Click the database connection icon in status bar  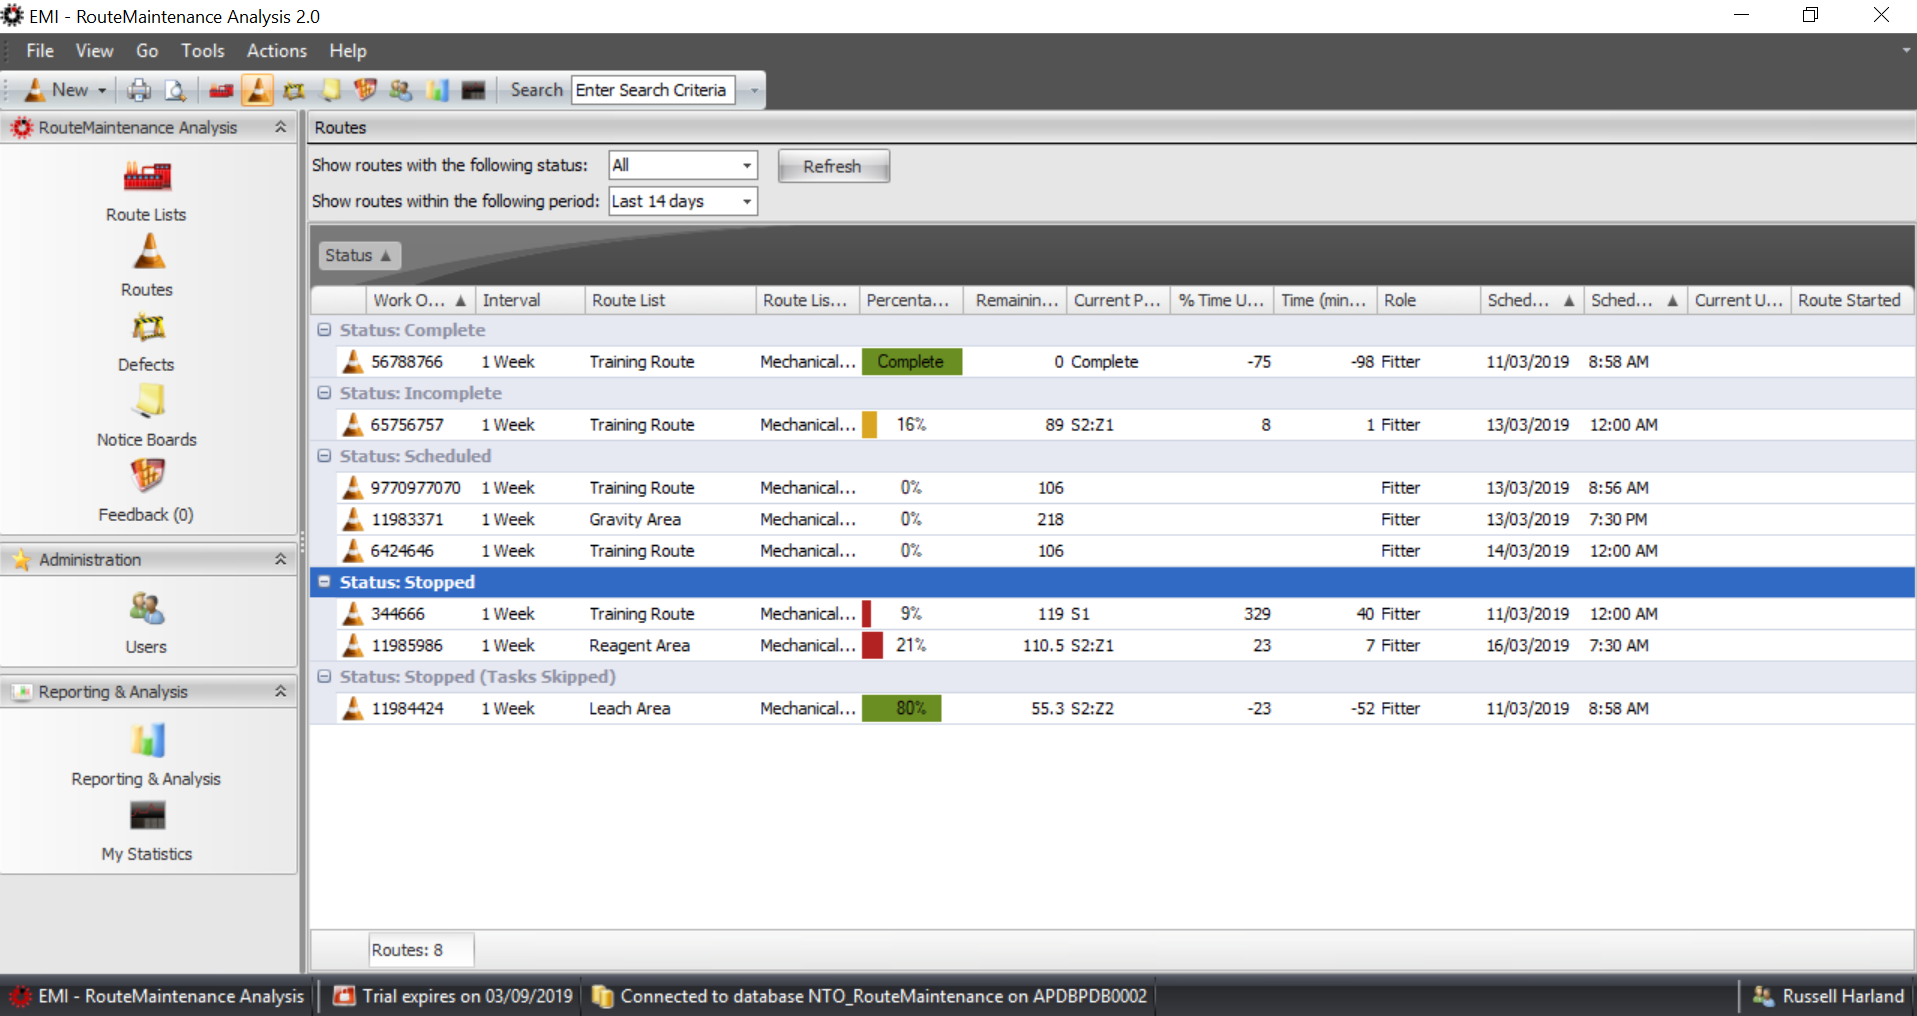(602, 996)
